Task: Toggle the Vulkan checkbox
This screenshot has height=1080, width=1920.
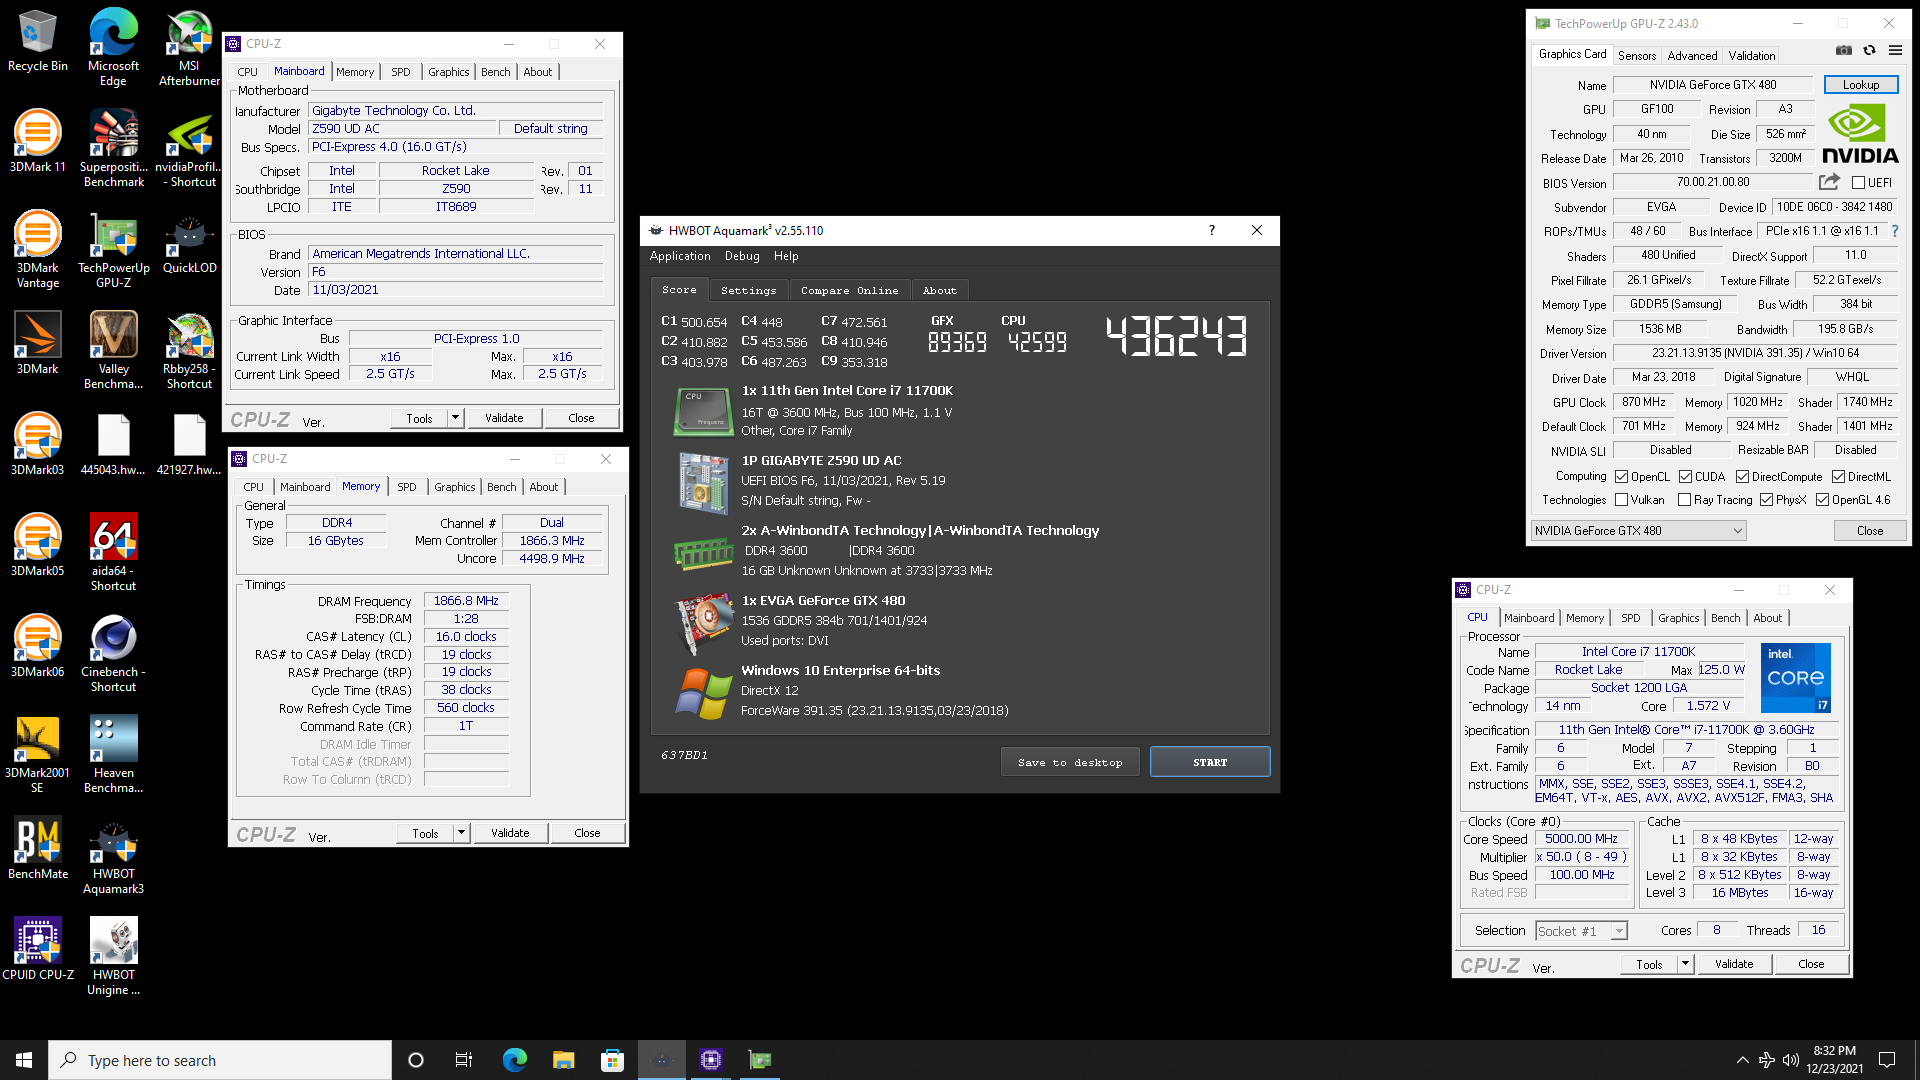Action: (x=1622, y=500)
